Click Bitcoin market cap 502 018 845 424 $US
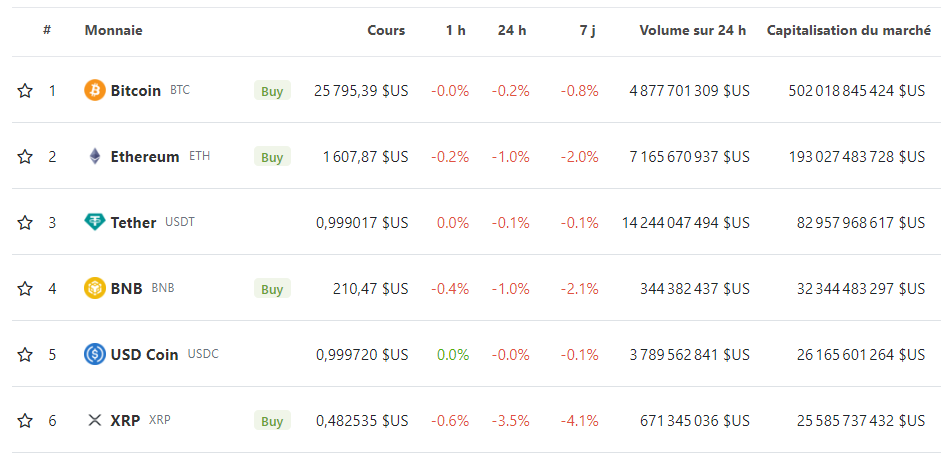Screen dimensions: 941x458 pyautogui.click(x=857, y=91)
